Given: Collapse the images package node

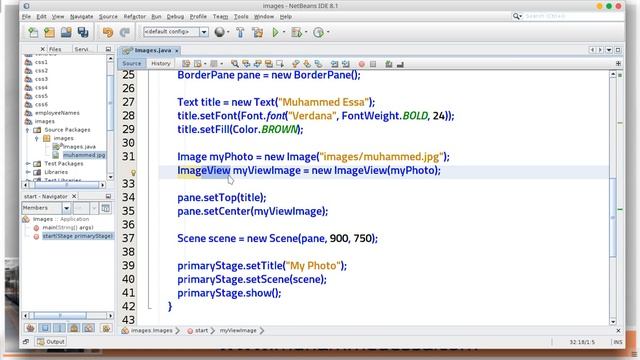Looking at the screenshot, I should point(37,139).
